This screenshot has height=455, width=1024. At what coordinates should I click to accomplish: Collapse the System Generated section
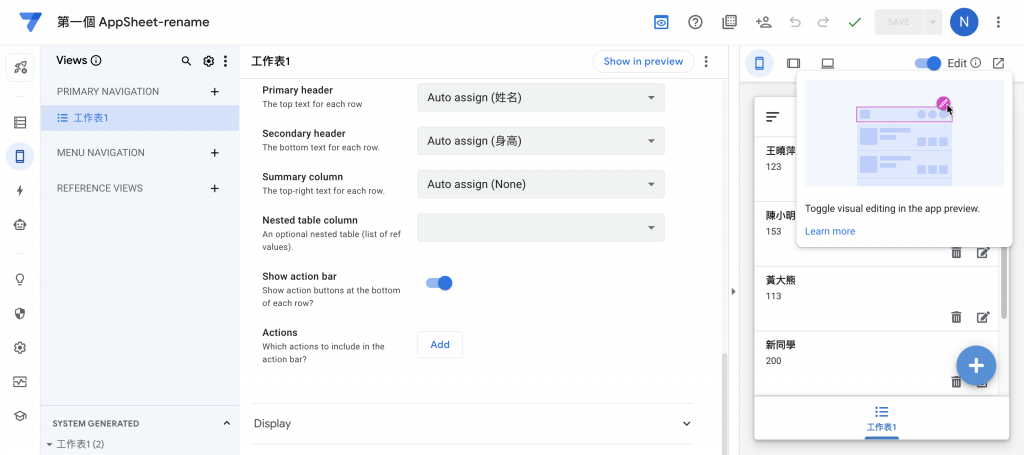226,423
